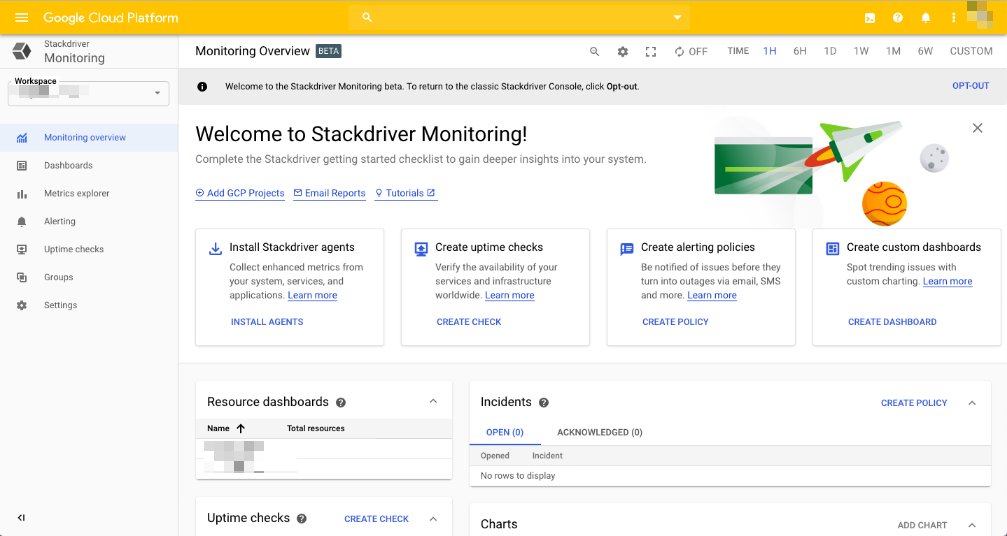This screenshot has height=536, width=1007.
Task: Select the 6H time range
Action: pyautogui.click(x=800, y=51)
